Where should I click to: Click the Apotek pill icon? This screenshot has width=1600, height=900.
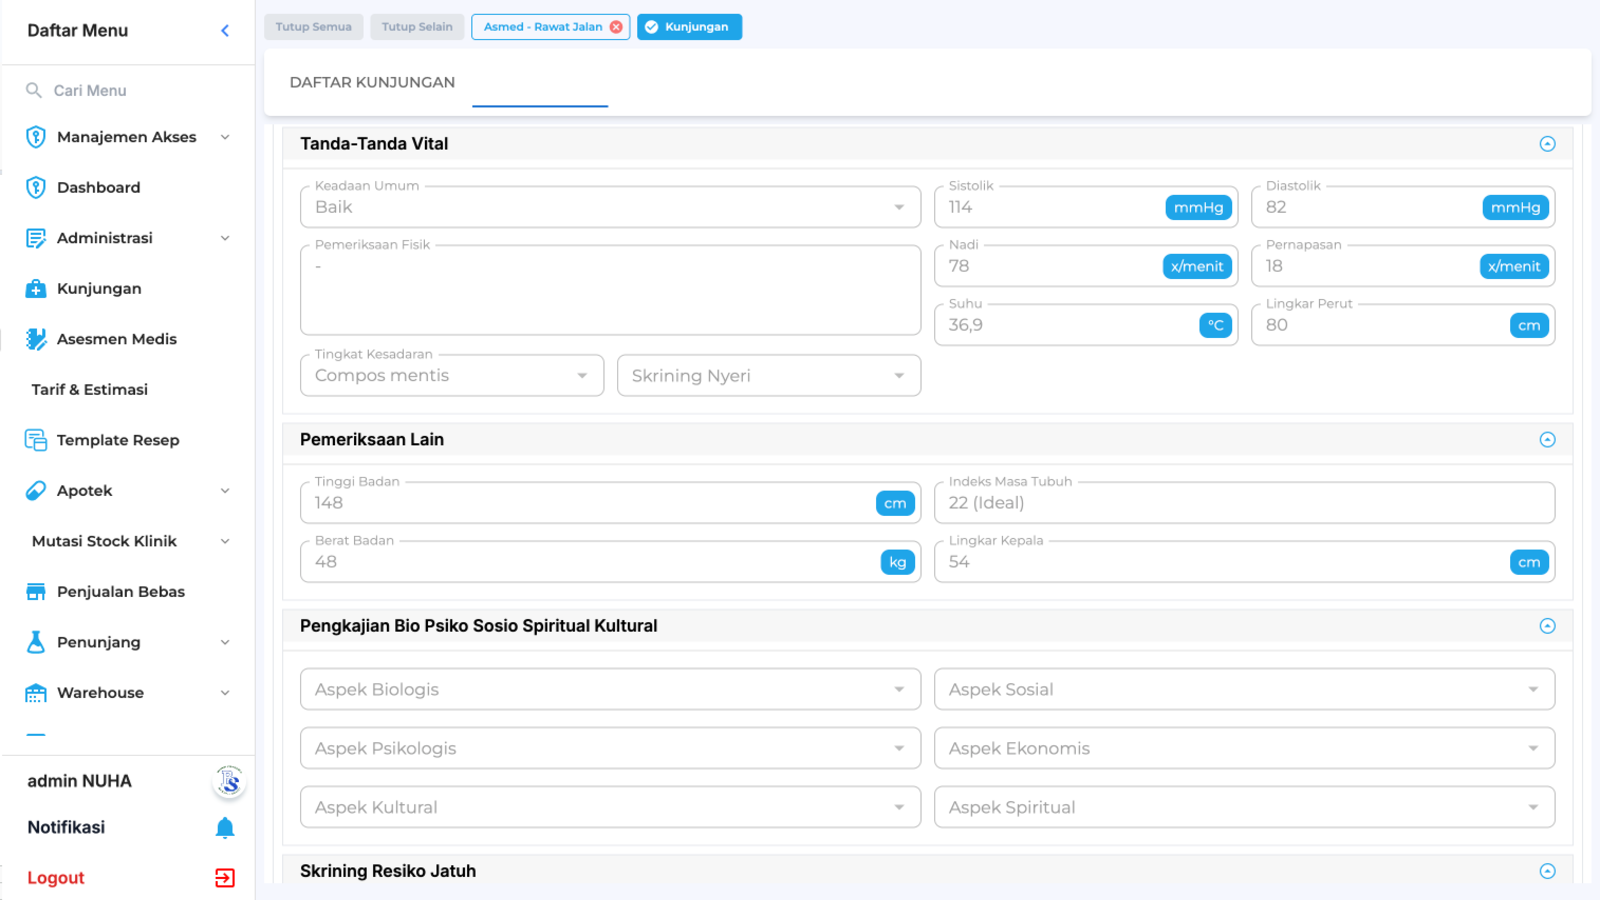(x=36, y=490)
